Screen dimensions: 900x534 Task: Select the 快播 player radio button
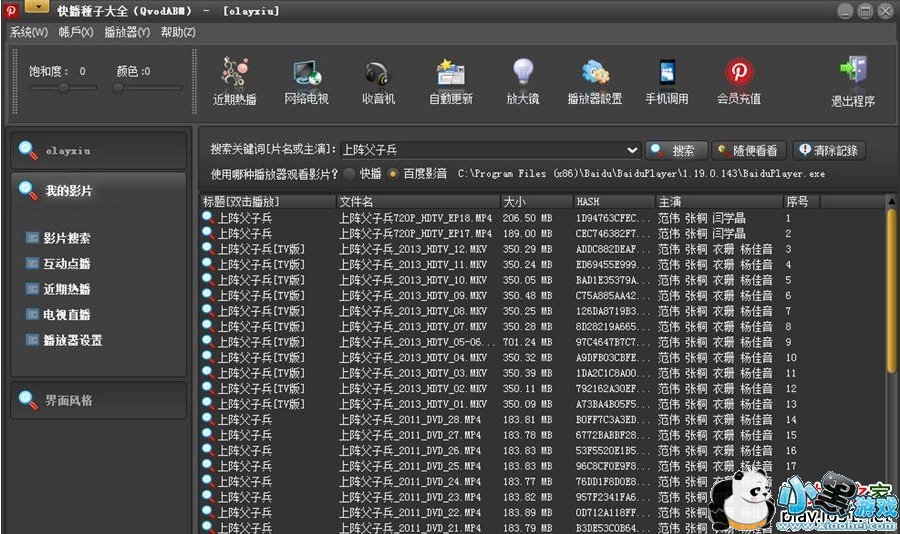click(350, 173)
